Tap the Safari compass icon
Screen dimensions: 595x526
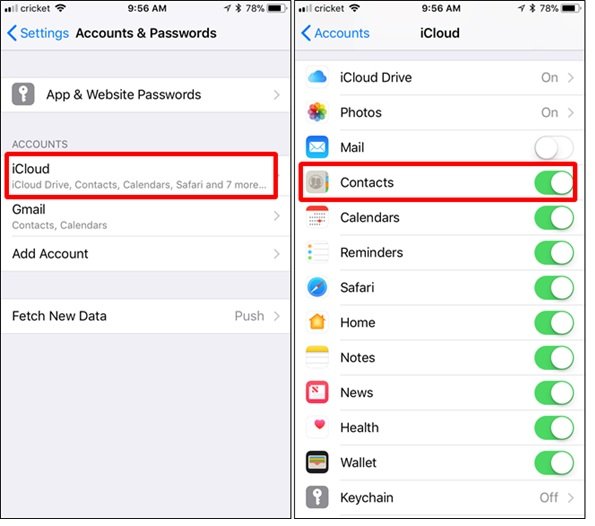(317, 287)
